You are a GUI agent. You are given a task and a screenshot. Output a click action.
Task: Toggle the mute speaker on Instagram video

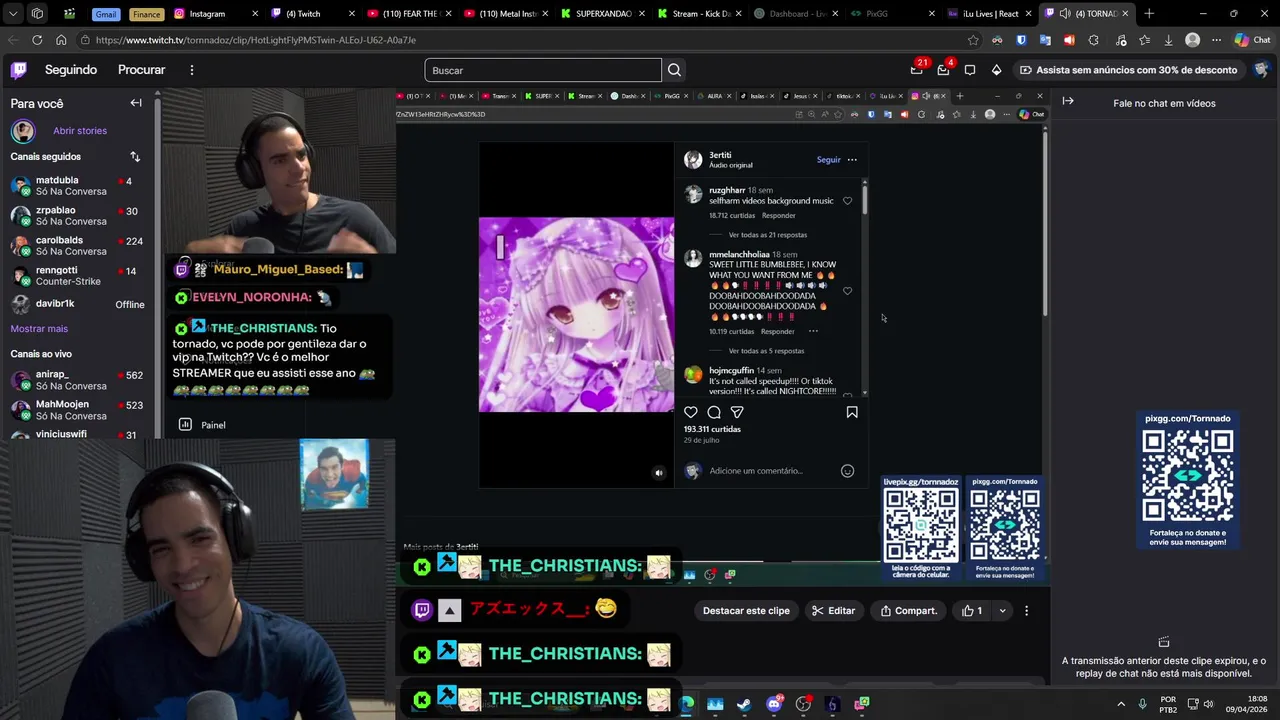pos(658,473)
